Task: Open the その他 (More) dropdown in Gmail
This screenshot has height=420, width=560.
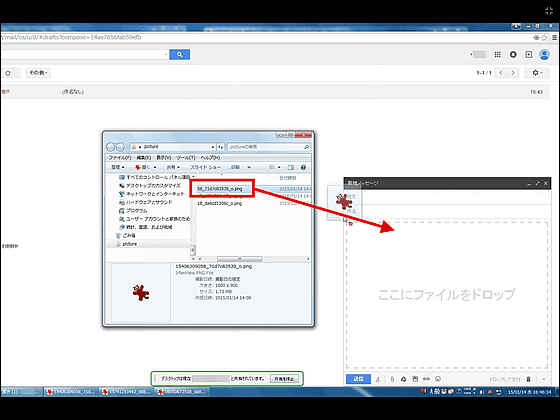Action: tap(38, 73)
